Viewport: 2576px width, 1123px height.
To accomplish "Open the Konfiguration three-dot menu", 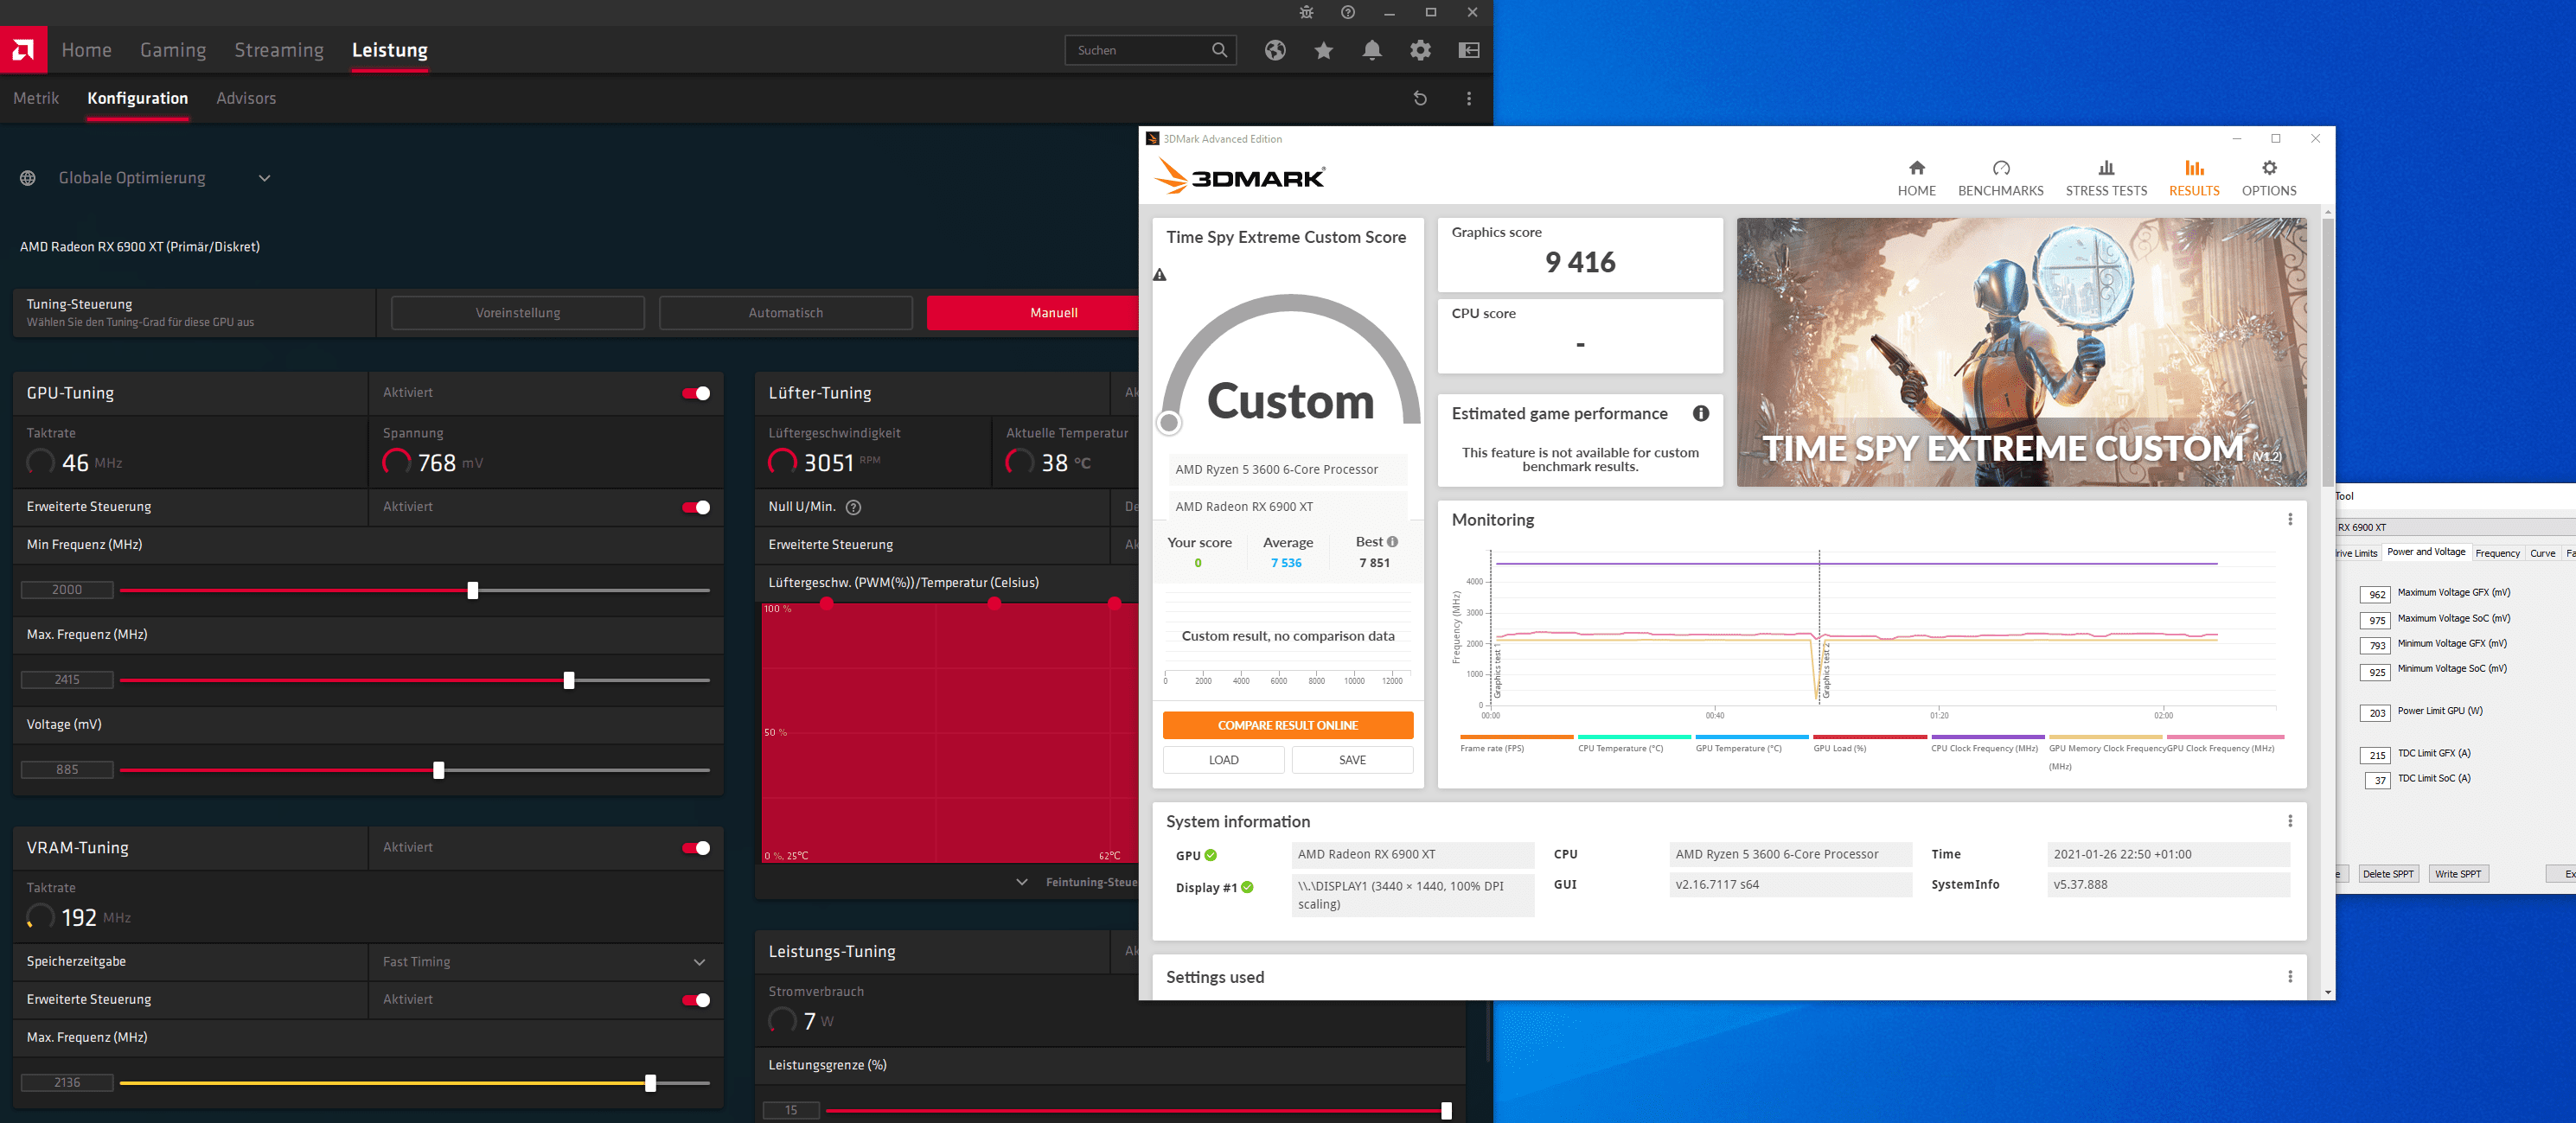I will (1469, 98).
